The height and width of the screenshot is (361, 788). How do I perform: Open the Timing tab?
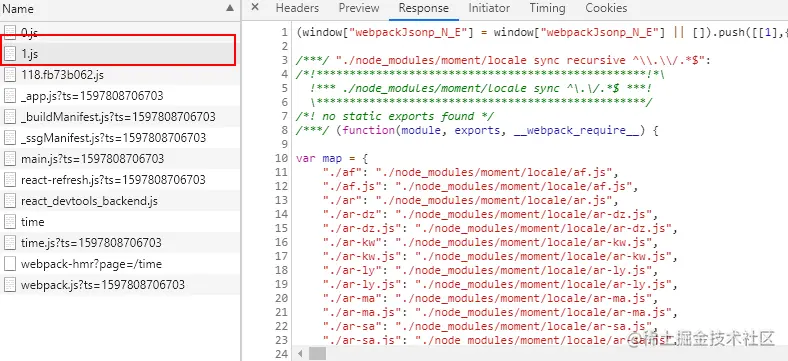547,8
